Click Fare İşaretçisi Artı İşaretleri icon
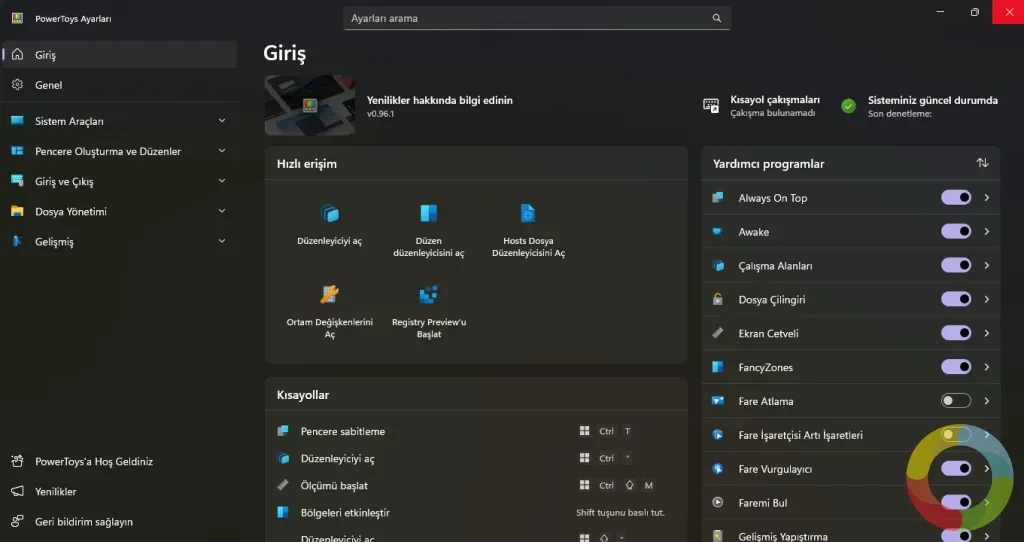 (718, 435)
